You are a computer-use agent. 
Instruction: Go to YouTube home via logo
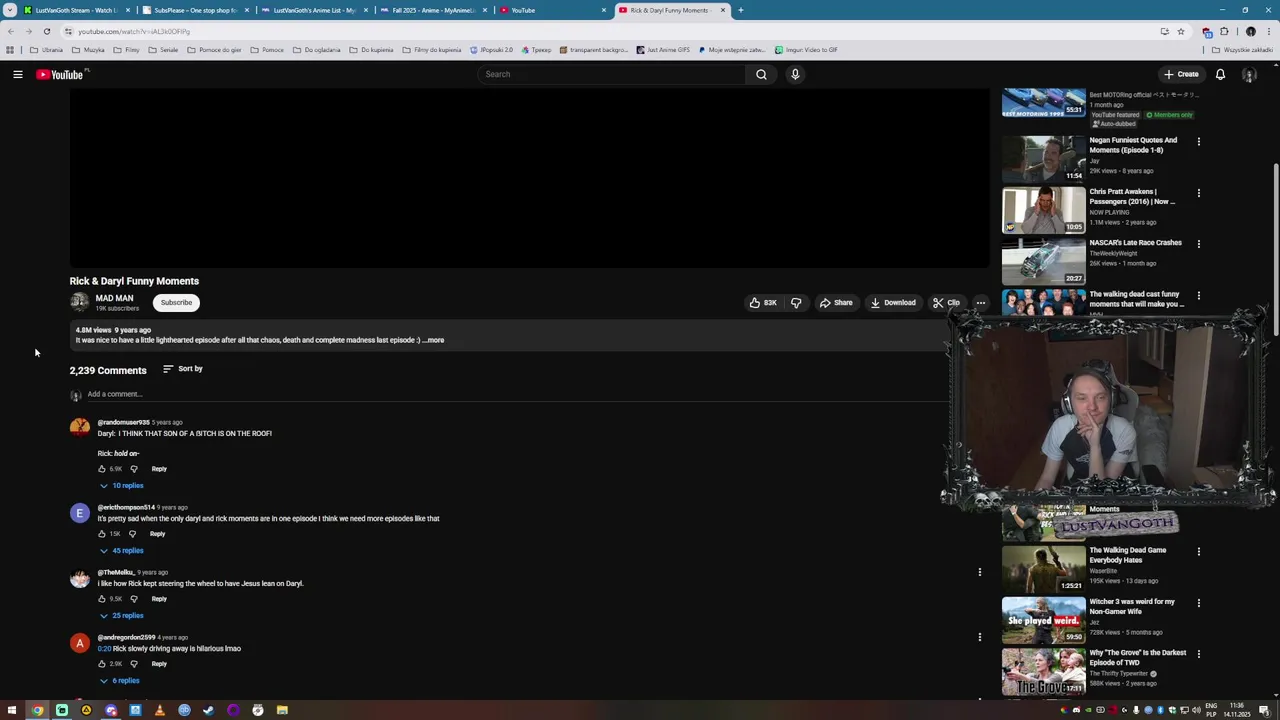[x=62, y=74]
